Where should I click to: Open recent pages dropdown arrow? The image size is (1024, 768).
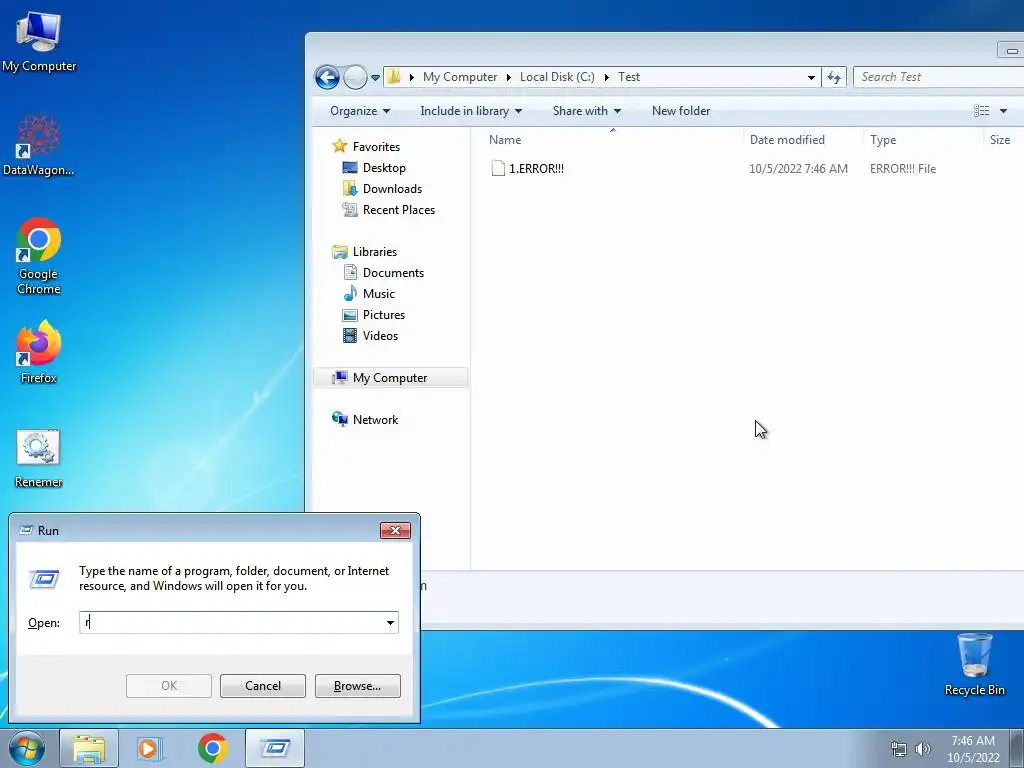tap(376, 78)
